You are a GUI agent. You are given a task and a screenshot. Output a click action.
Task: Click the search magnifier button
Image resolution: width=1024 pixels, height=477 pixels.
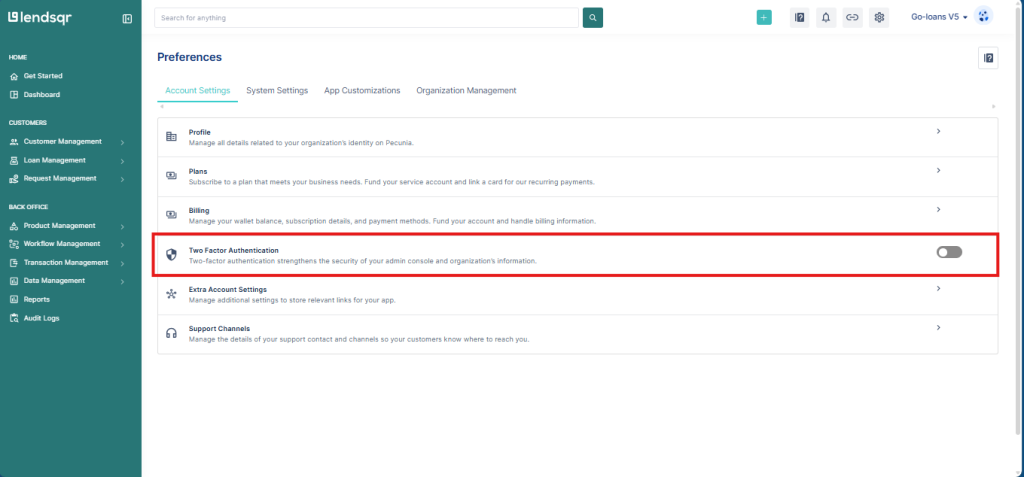pos(593,17)
